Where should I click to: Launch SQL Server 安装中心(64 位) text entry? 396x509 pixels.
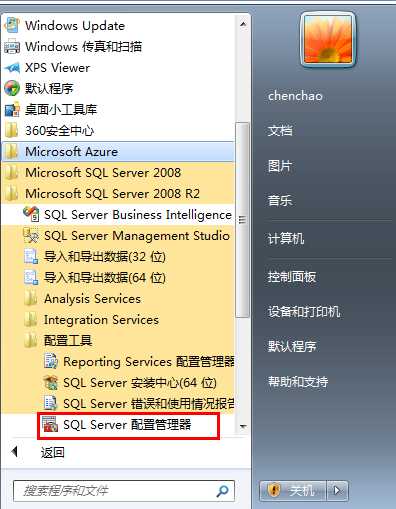tap(140, 383)
